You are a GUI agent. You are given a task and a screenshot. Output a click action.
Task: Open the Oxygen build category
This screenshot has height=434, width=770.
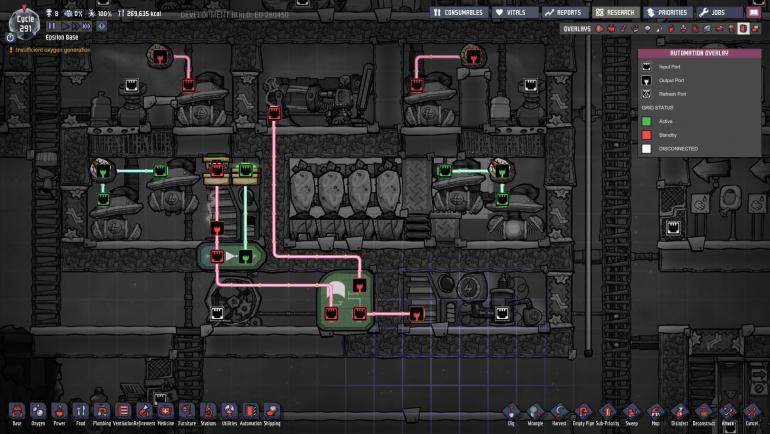pyautogui.click(x=38, y=411)
